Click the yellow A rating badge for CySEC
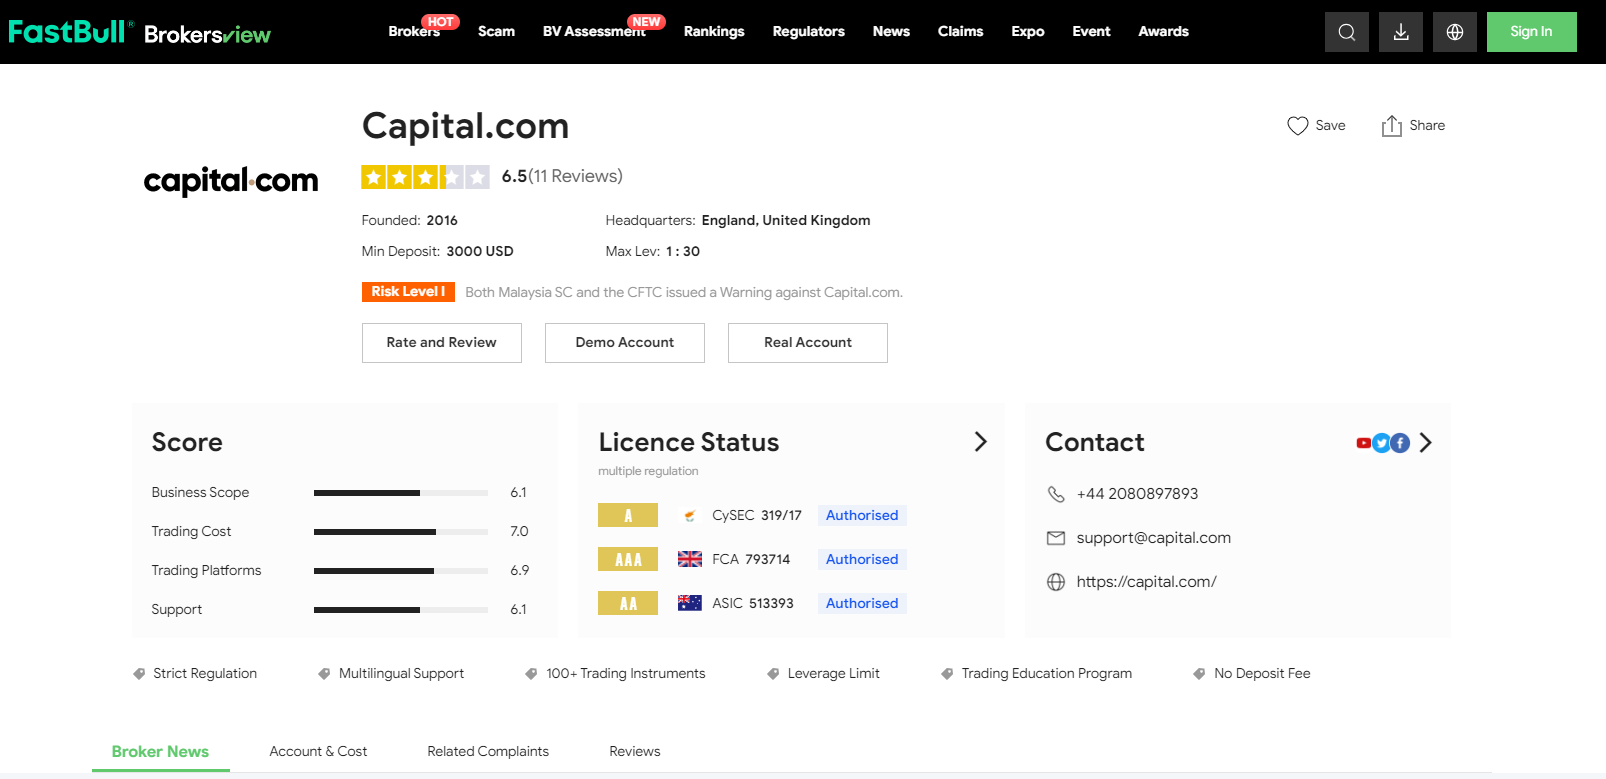The image size is (1606, 779). [628, 515]
